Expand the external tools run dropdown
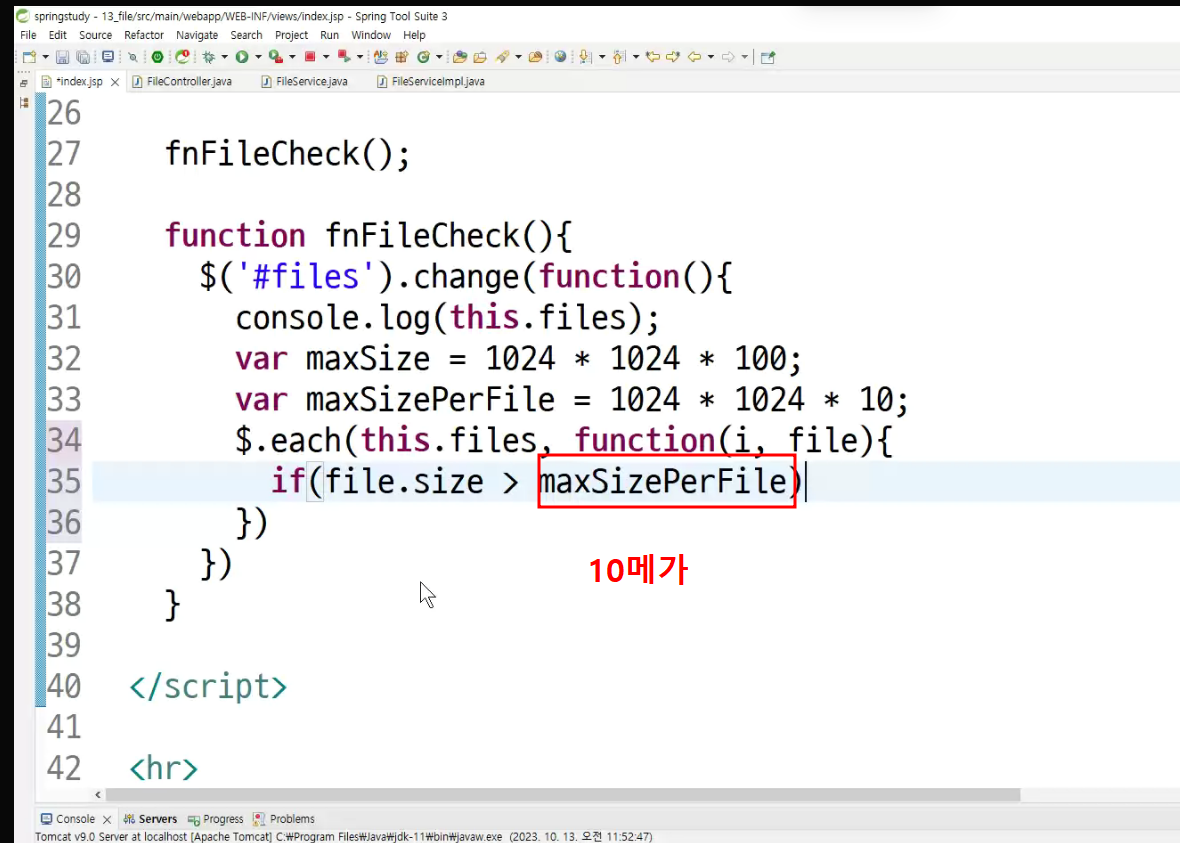This screenshot has height=843, width=1180. point(292,57)
